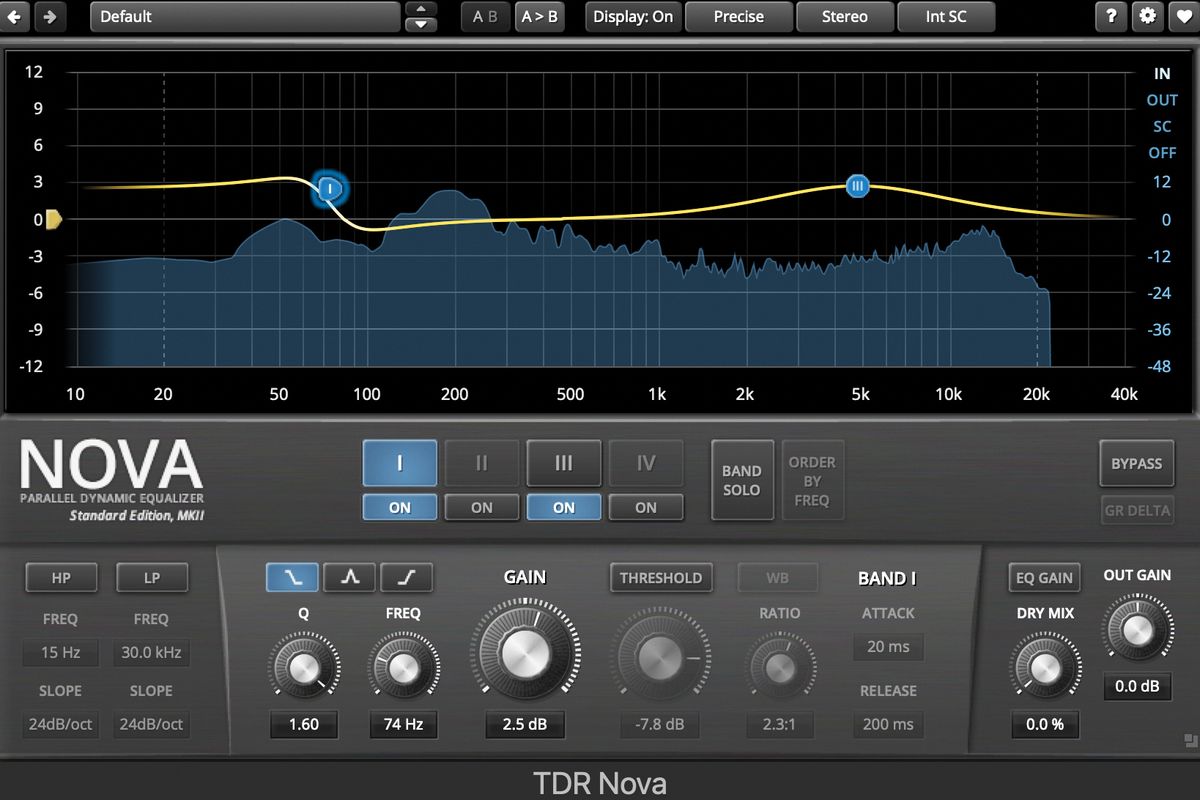Viewport: 1200px width, 800px height.
Task: Activate BAND SOLO mode
Action: [x=742, y=480]
